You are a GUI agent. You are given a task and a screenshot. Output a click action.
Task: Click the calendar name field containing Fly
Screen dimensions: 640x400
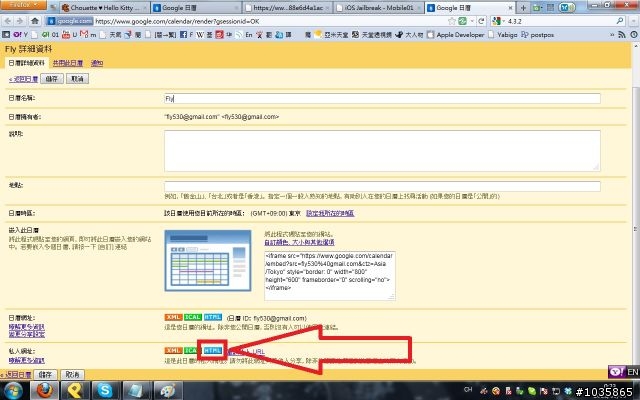[382, 98]
